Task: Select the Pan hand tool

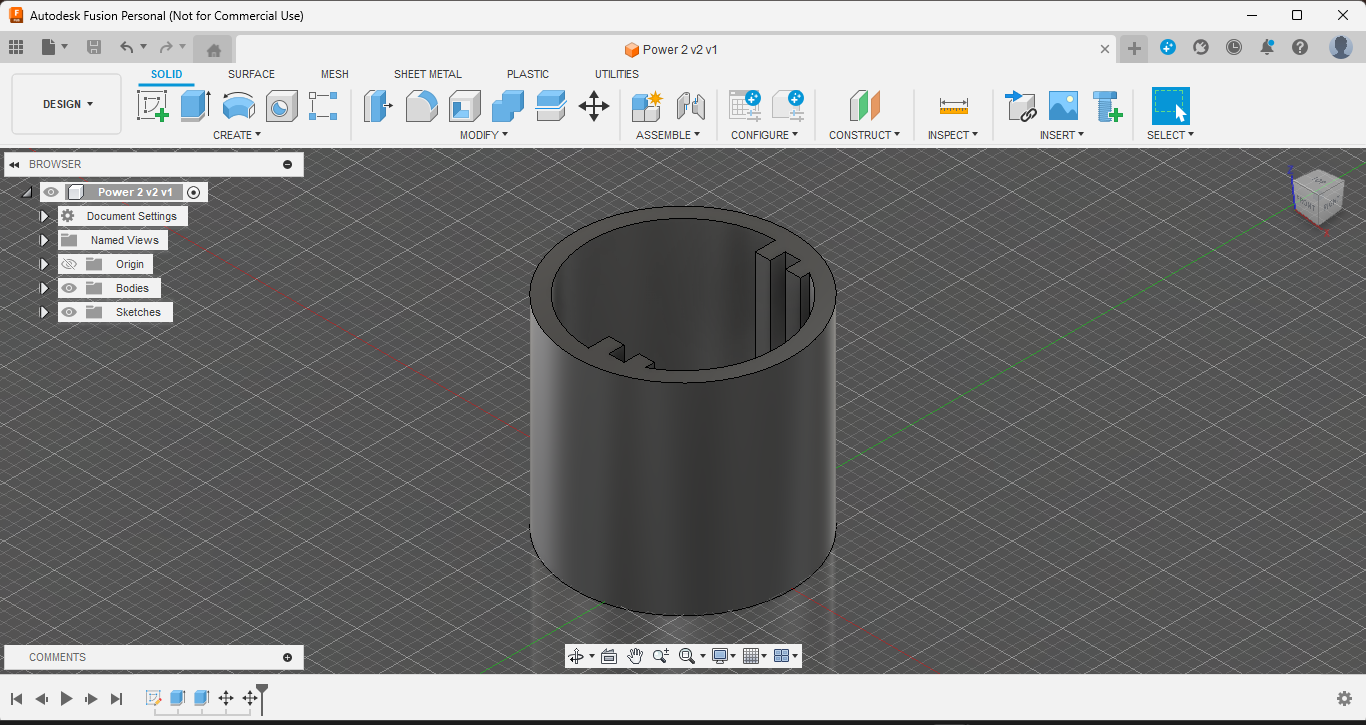Action: tap(635, 656)
